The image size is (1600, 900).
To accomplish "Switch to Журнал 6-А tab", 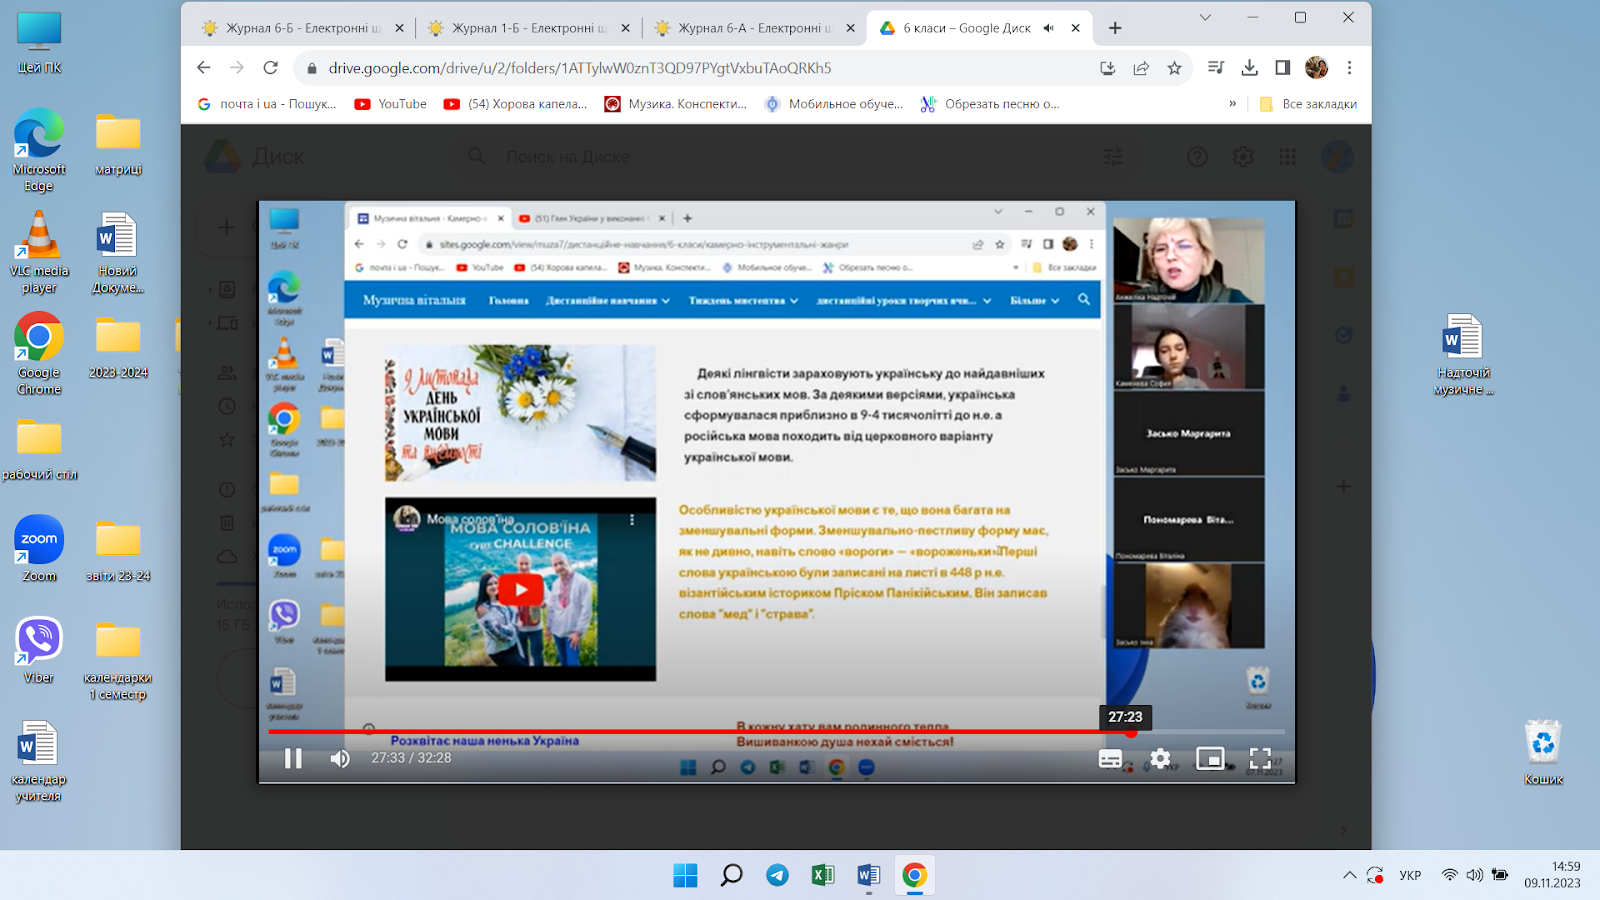I will coord(755,28).
